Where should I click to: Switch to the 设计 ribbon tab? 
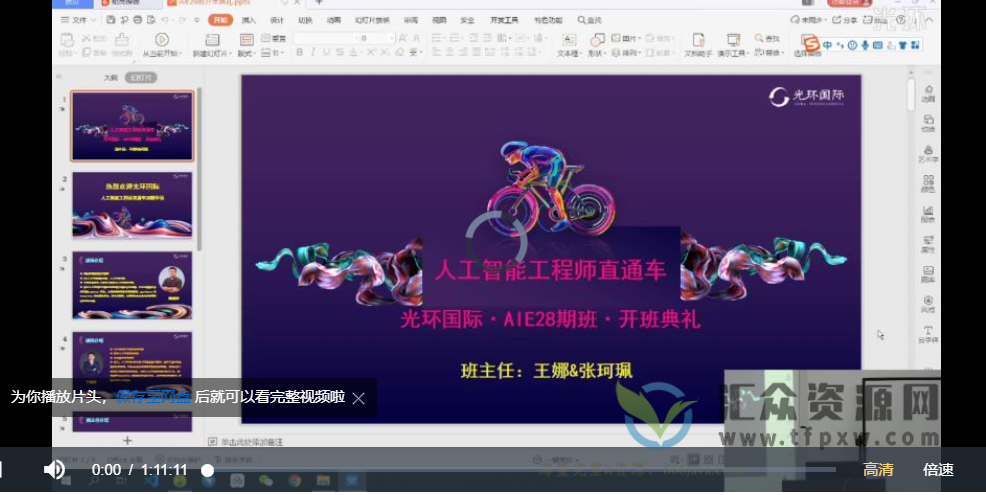click(277, 20)
